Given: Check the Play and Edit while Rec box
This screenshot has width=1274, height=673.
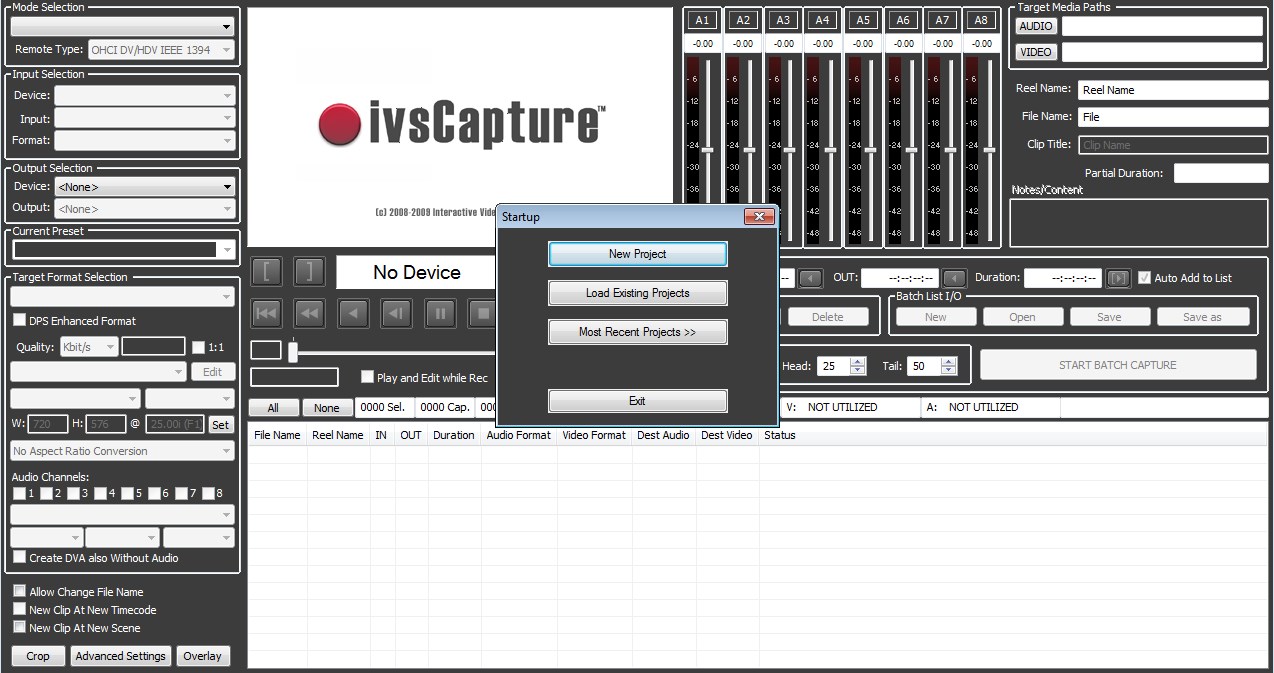Looking at the screenshot, I should [367, 377].
